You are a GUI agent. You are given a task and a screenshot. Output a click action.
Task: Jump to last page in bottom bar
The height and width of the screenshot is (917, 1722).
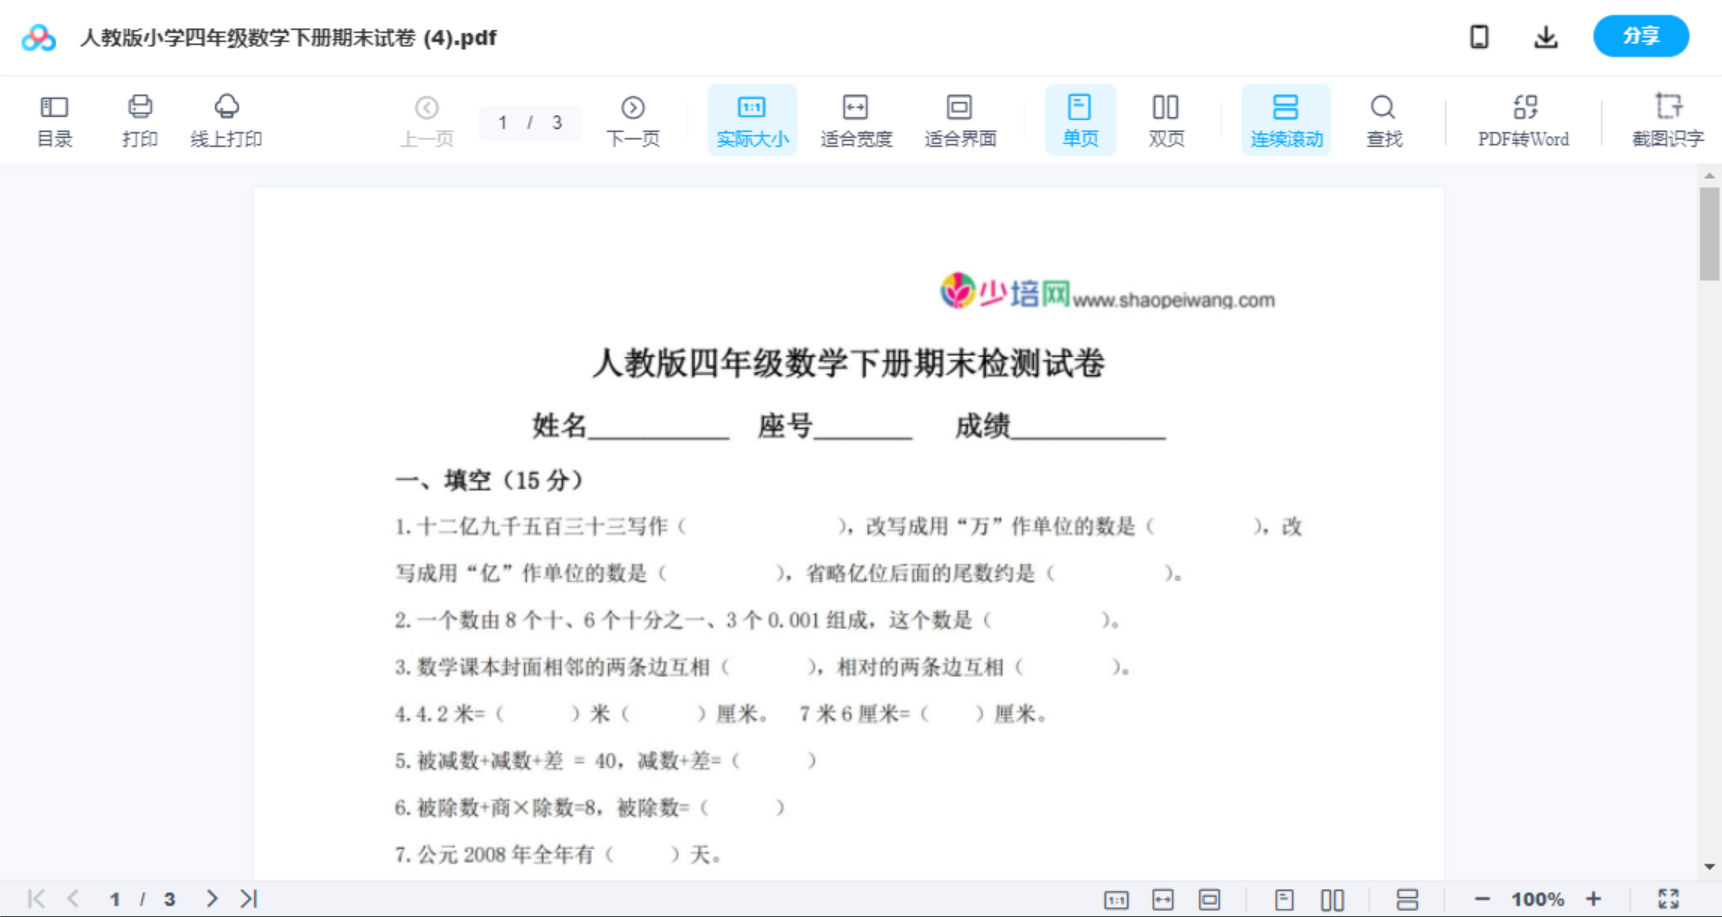pos(249,899)
